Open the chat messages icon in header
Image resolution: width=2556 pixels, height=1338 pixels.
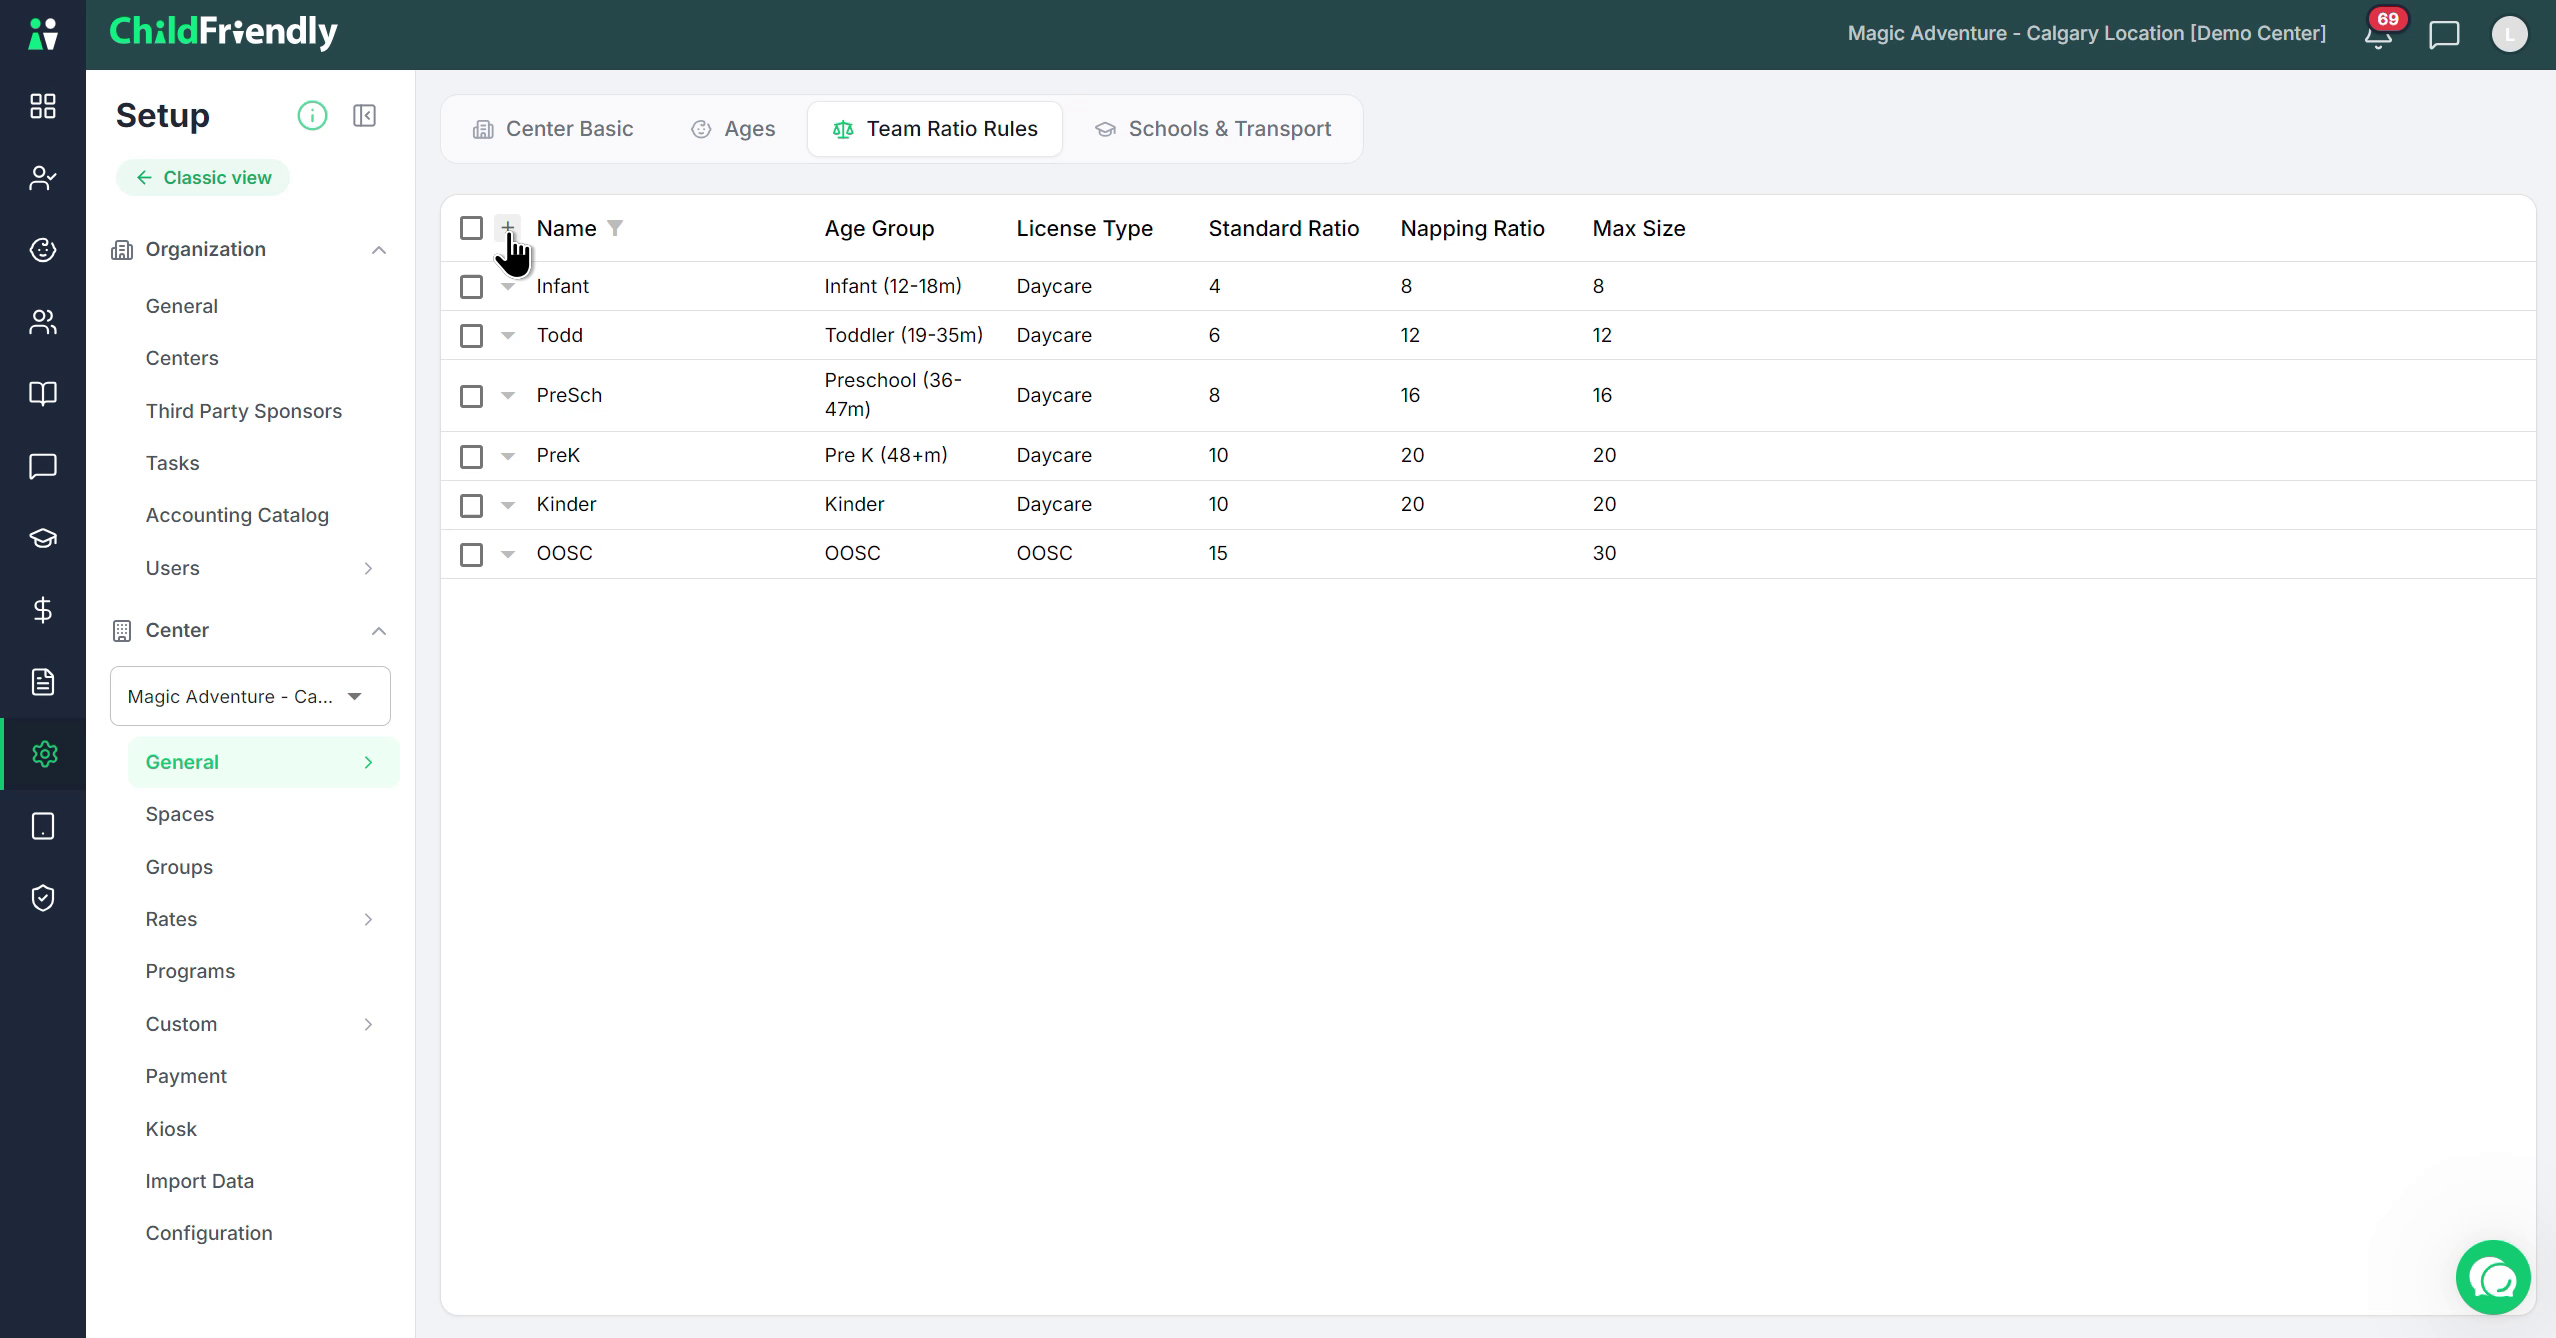[2444, 35]
